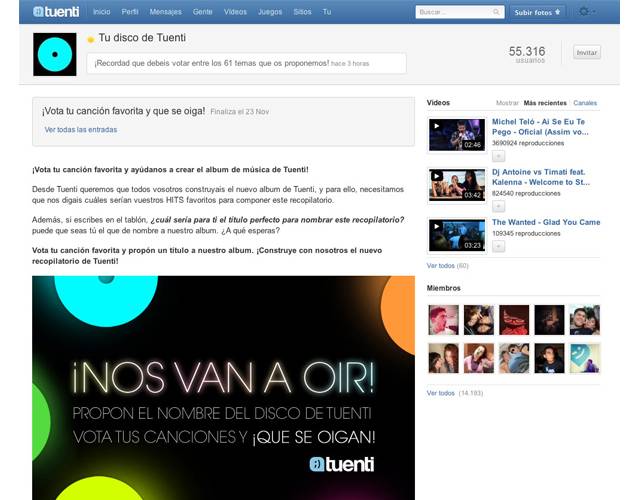
Task: Click the 109345 reproducciones count
Action: (x=526, y=233)
